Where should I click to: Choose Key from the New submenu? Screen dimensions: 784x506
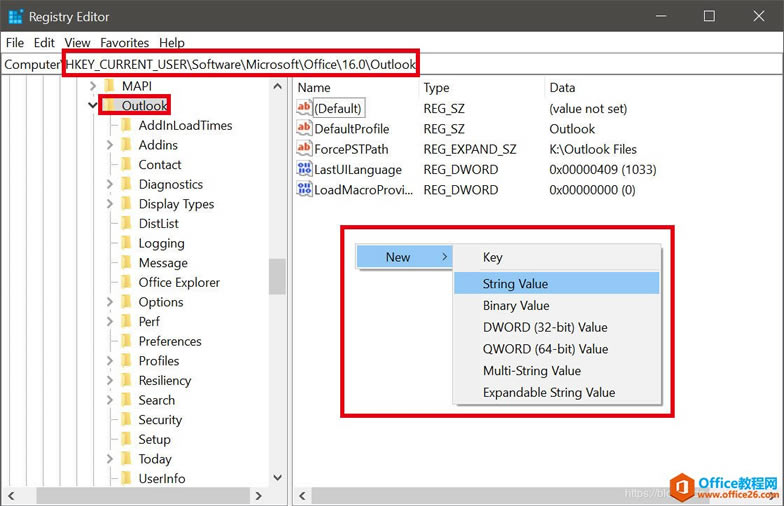557,258
